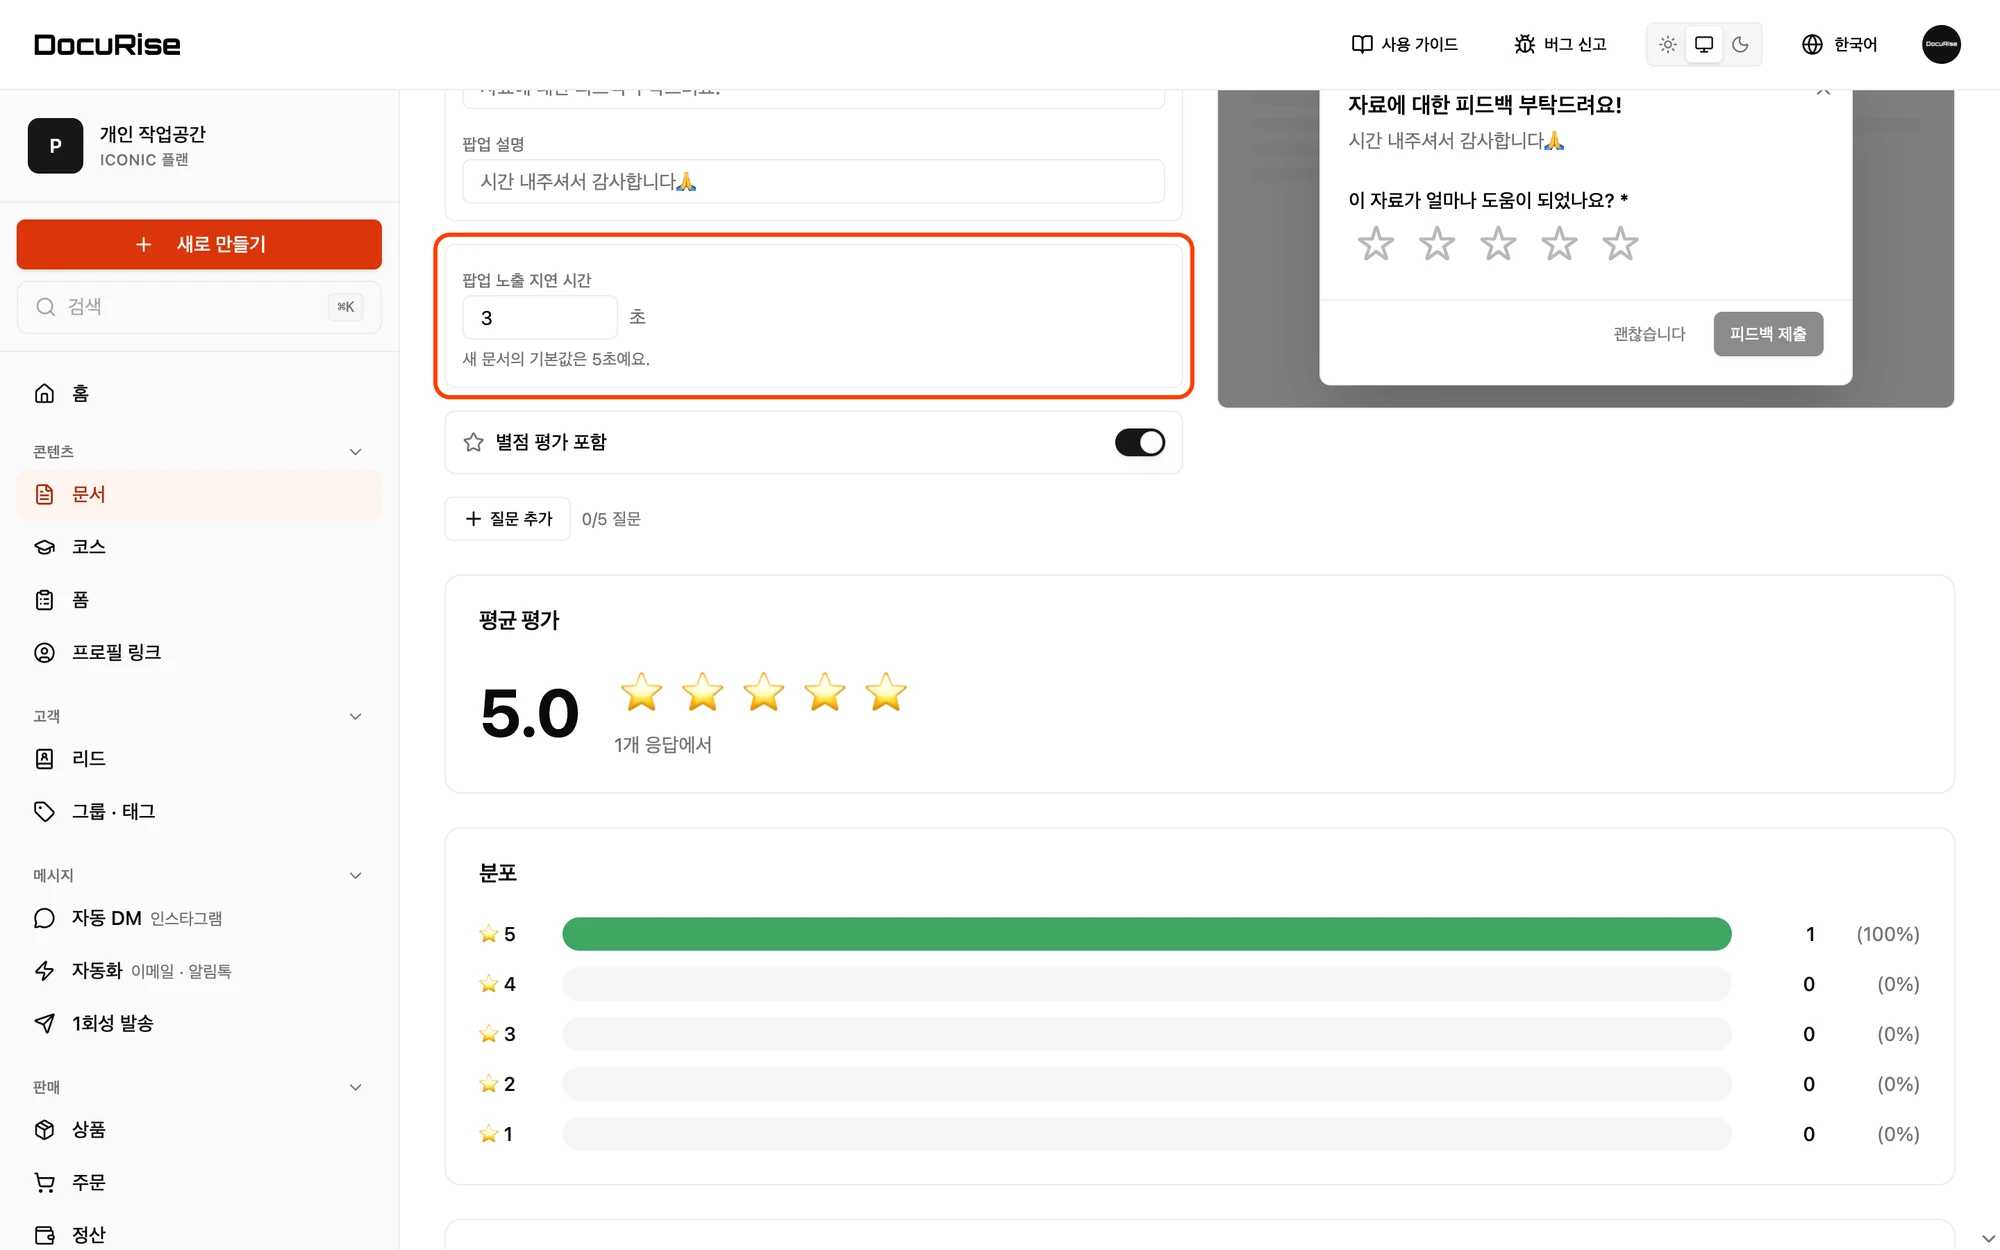Open 주문 in the sidebar
The height and width of the screenshot is (1250, 2000).
click(x=199, y=1182)
